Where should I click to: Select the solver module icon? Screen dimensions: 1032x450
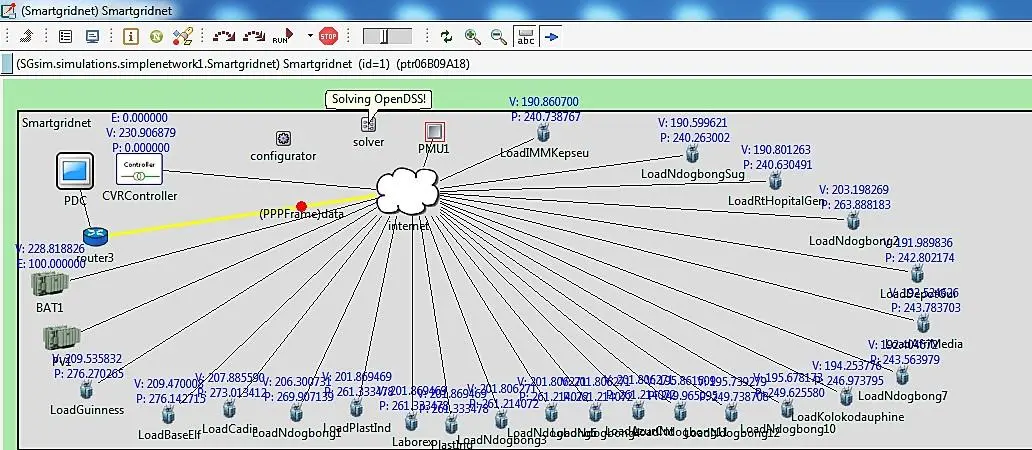click(x=368, y=123)
